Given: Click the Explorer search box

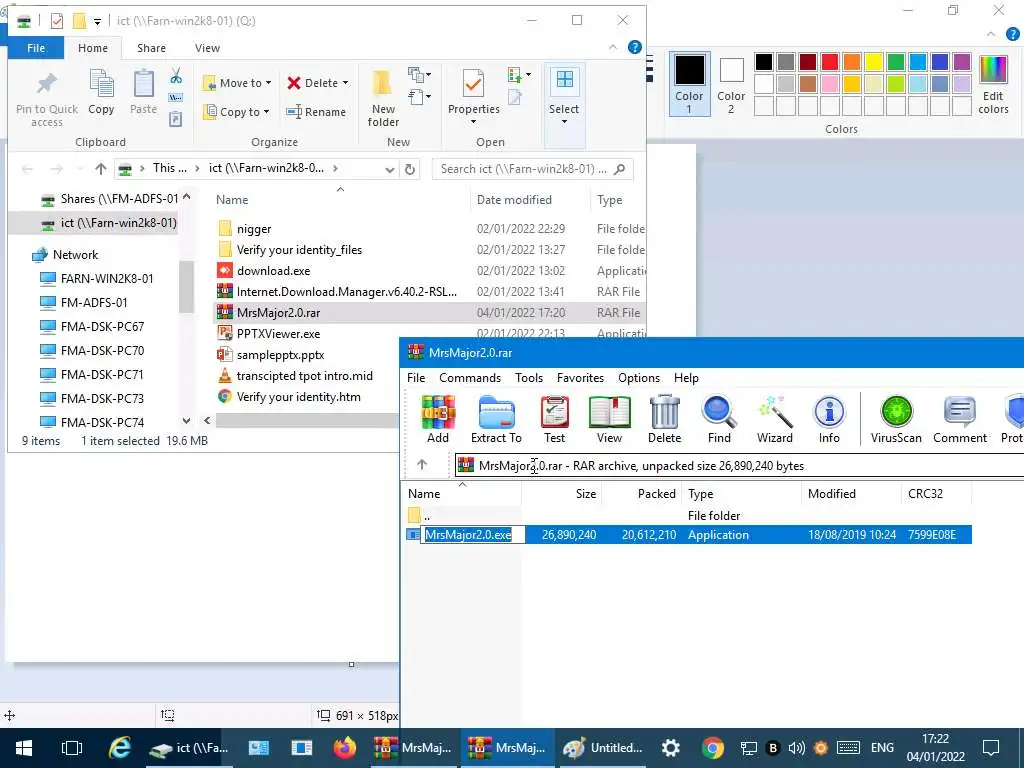Looking at the screenshot, I should [x=532, y=169].
